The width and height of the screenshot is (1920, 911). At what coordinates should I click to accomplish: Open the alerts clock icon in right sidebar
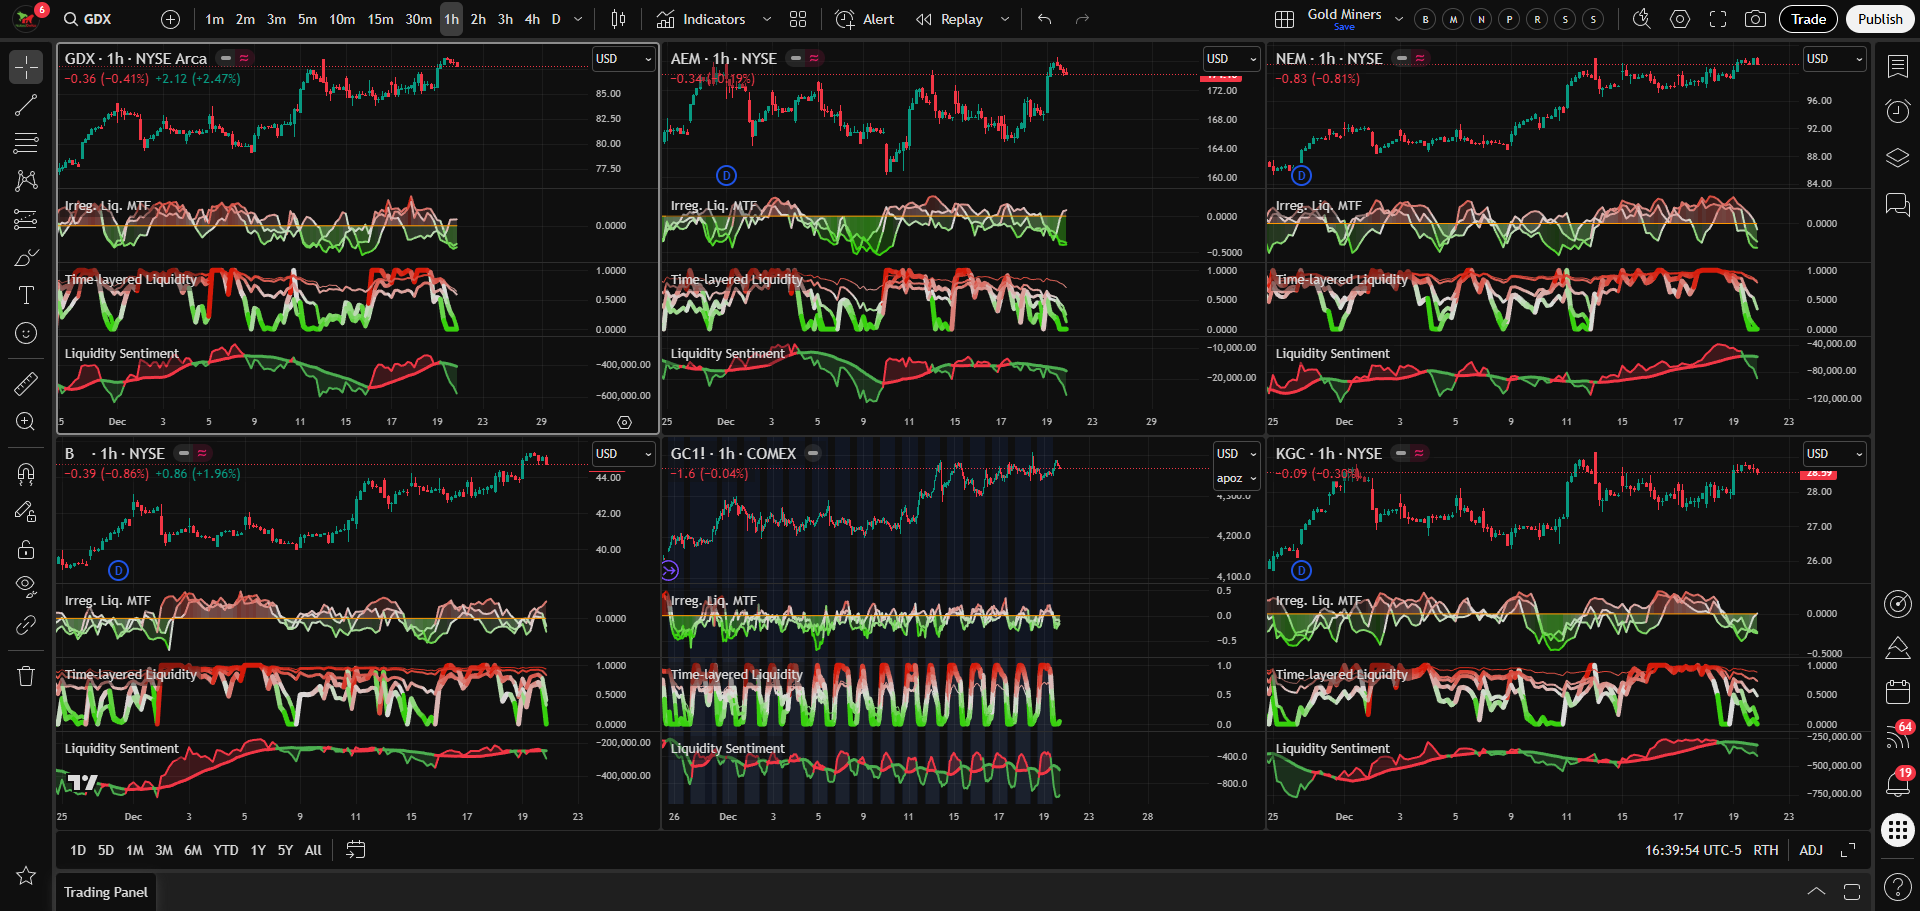click(1897, 111)
